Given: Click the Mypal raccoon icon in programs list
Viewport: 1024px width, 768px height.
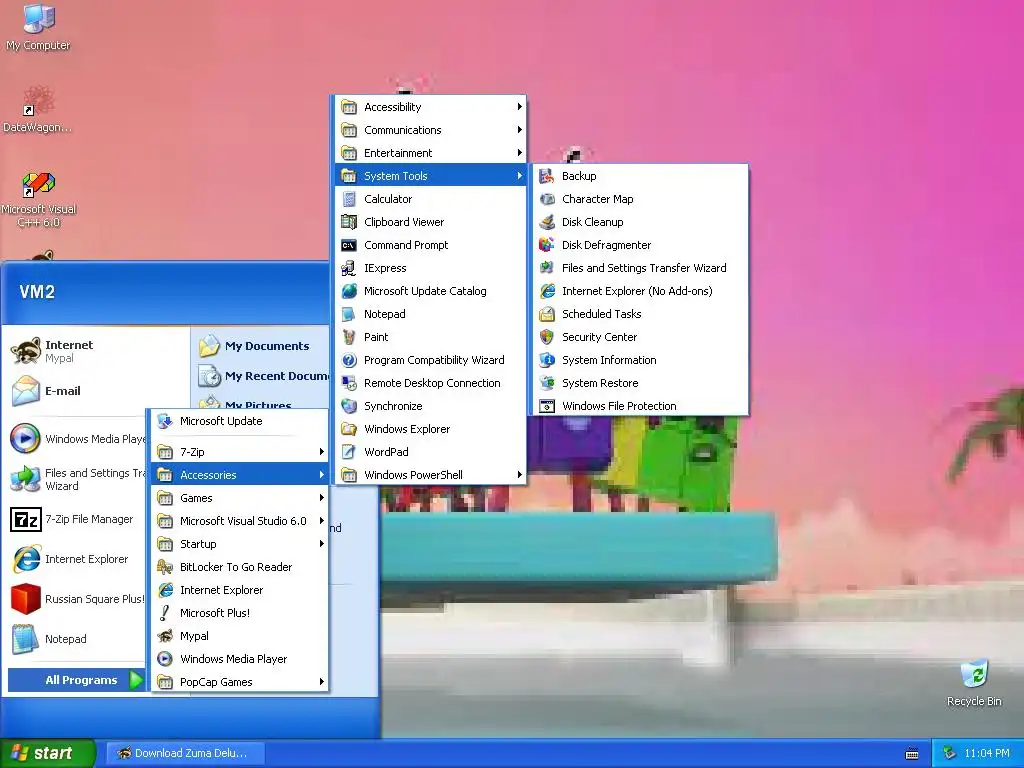Looking at the screenshot, I should coord(165,636).
